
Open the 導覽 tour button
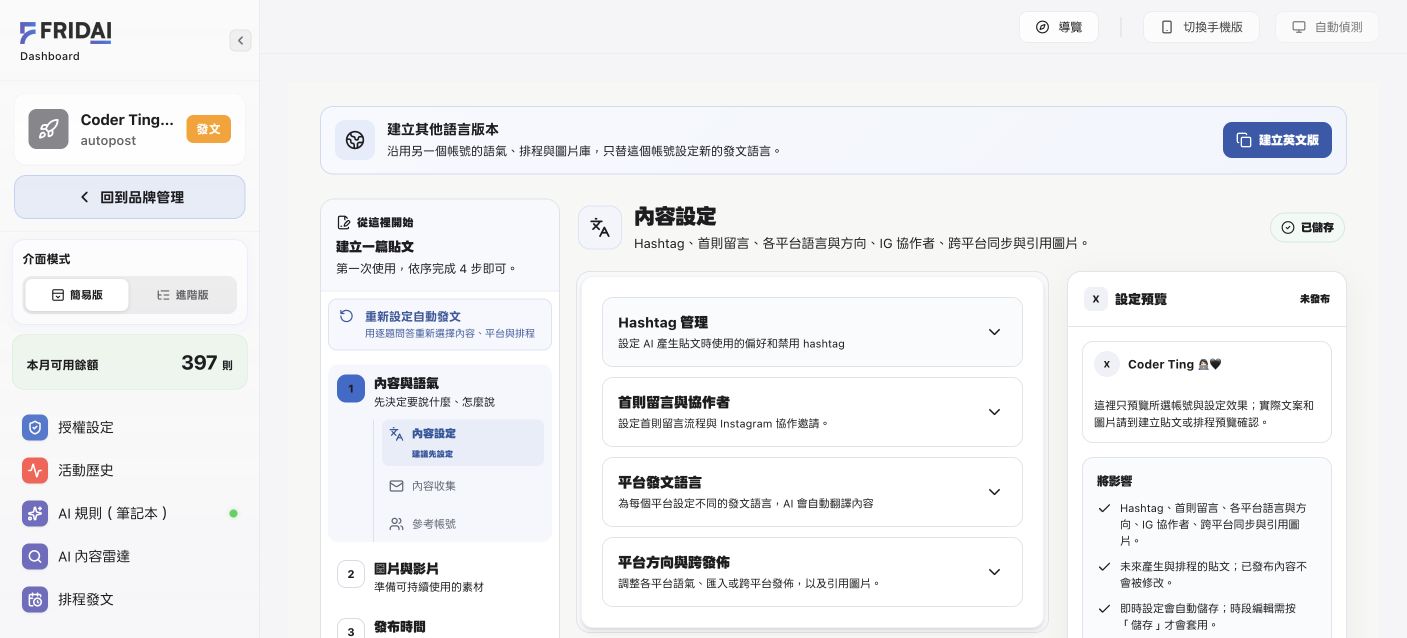click(1059, 27)
